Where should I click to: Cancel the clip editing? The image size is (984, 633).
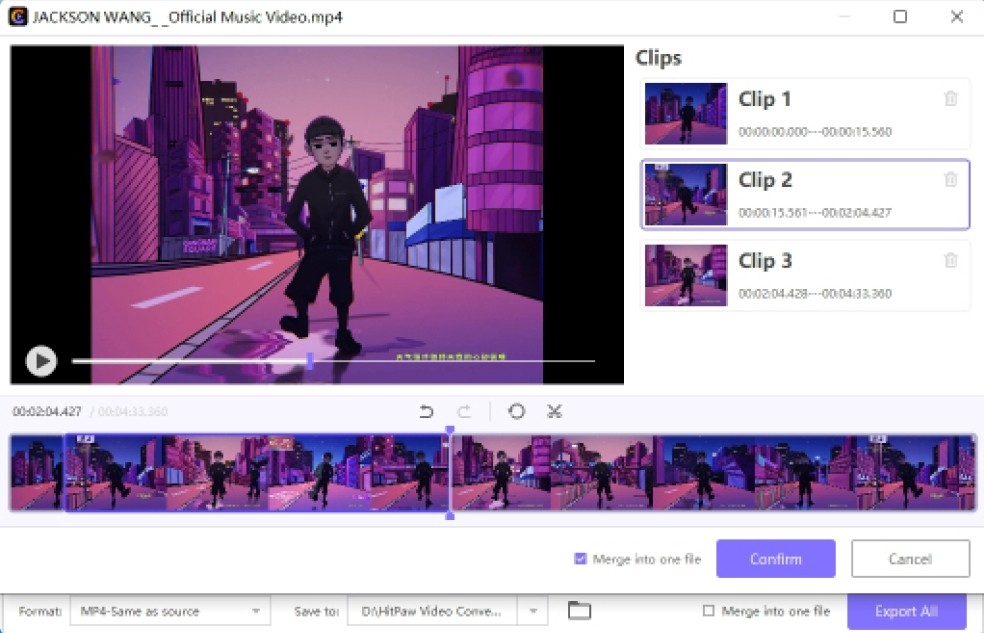pos(910,558)
